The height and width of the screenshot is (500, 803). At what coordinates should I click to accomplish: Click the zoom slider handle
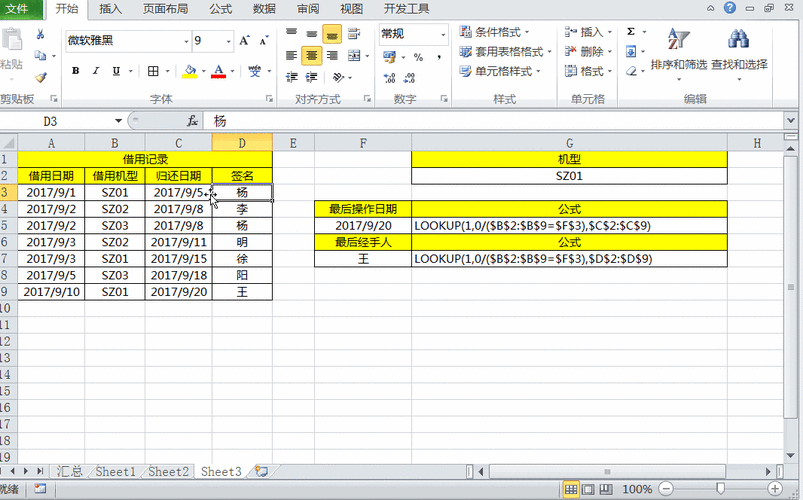720,489
